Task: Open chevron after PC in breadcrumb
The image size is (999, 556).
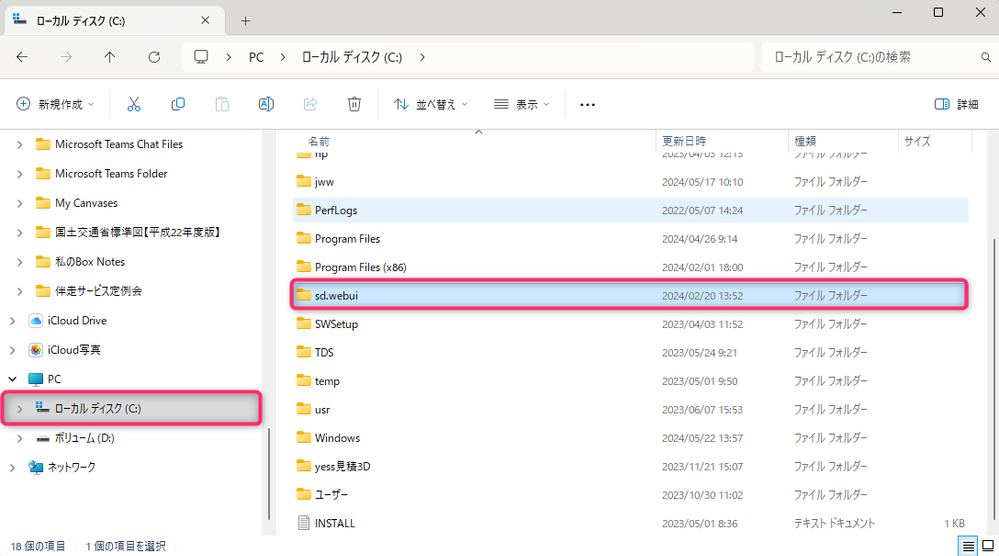Action: [x=283, y=57]
